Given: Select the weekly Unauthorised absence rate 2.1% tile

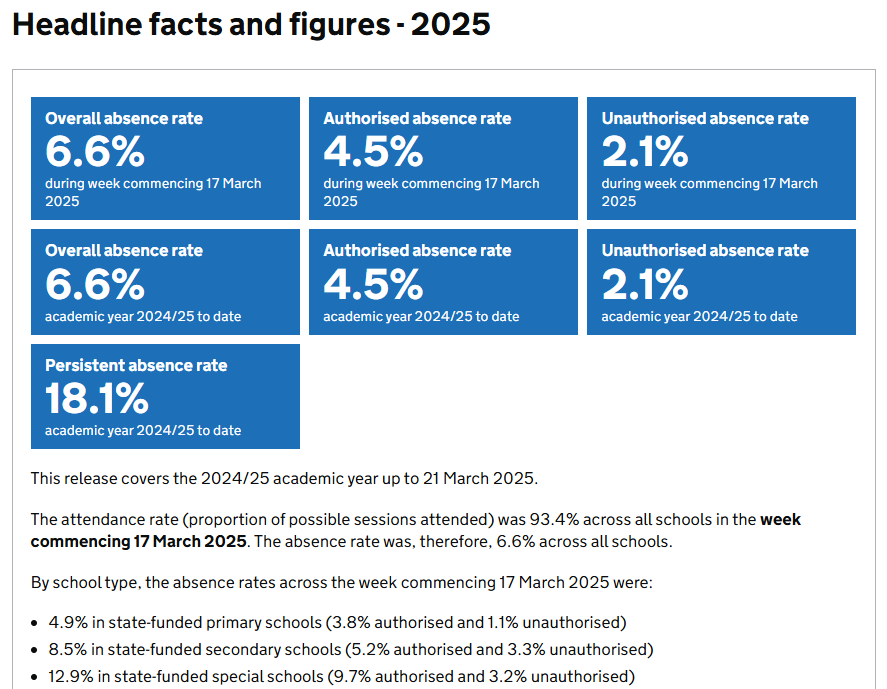Looking at the screenshot, I should [721, 158].
